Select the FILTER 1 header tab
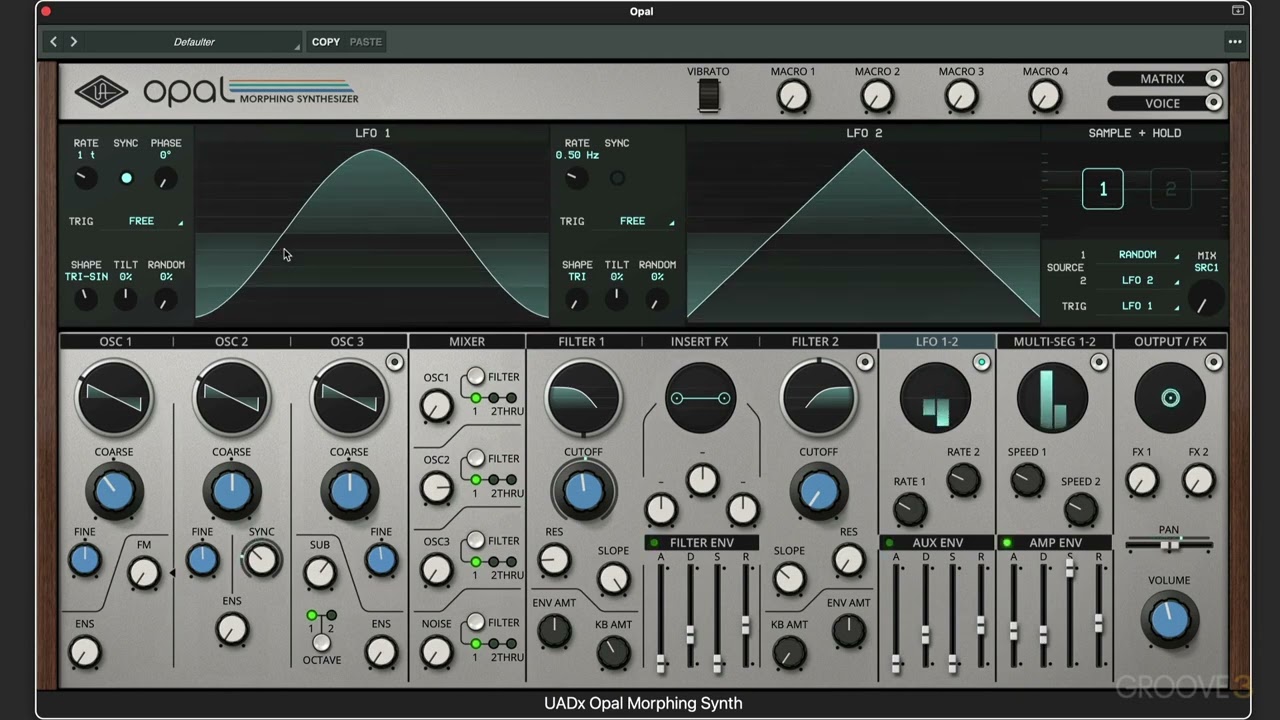Viewport: 1280px width, 720px height. click(582, 341)
